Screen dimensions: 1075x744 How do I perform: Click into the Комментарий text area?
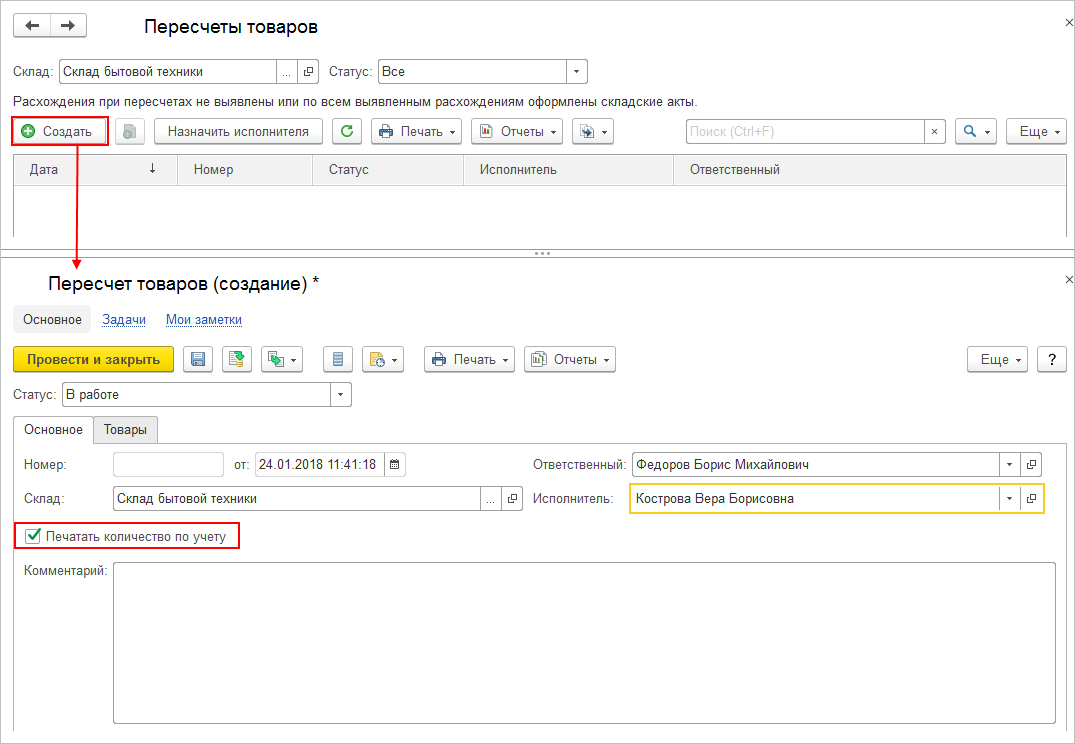point(584,643)
